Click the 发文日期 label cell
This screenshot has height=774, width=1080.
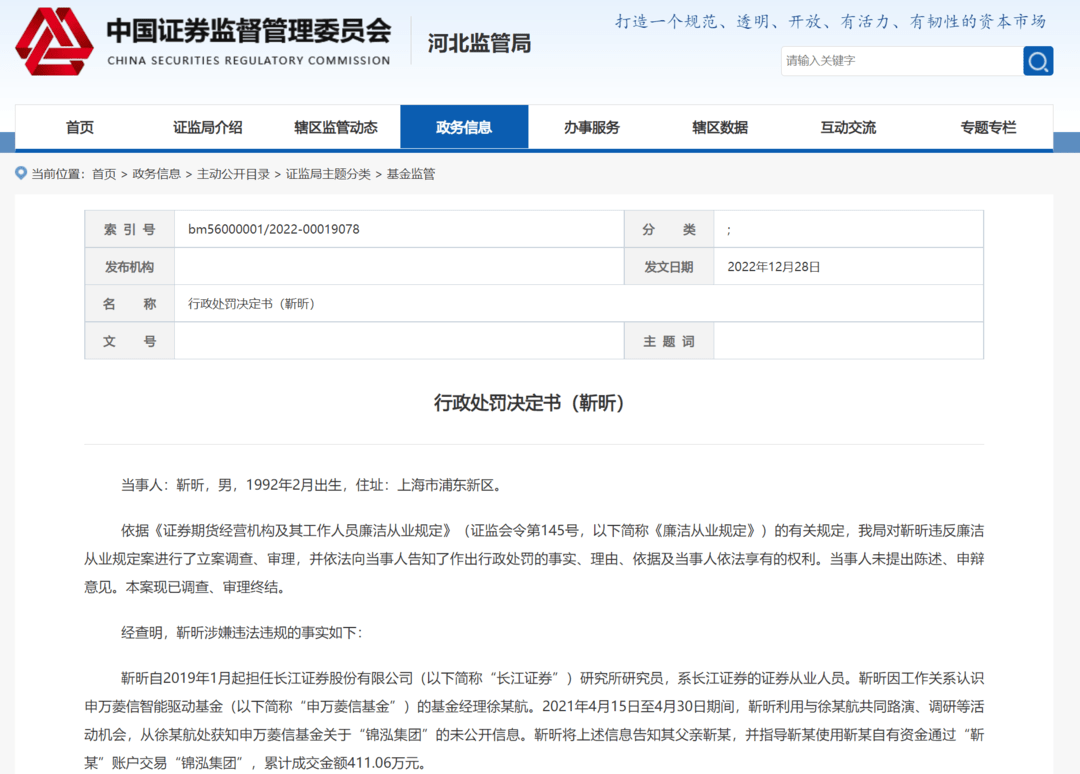click(669, 266)
